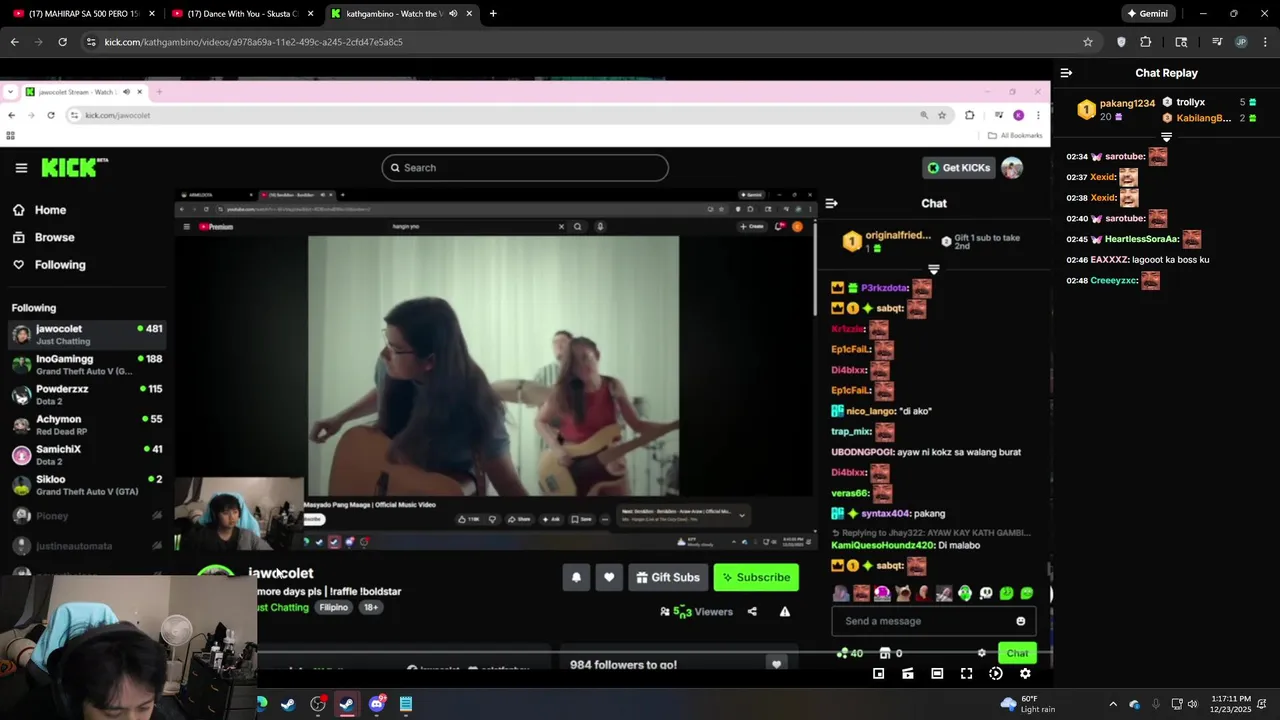The height and width of the screenshot is (720, 1280).
Task: Go back in Chrome
Action: [x=14, y=42]
